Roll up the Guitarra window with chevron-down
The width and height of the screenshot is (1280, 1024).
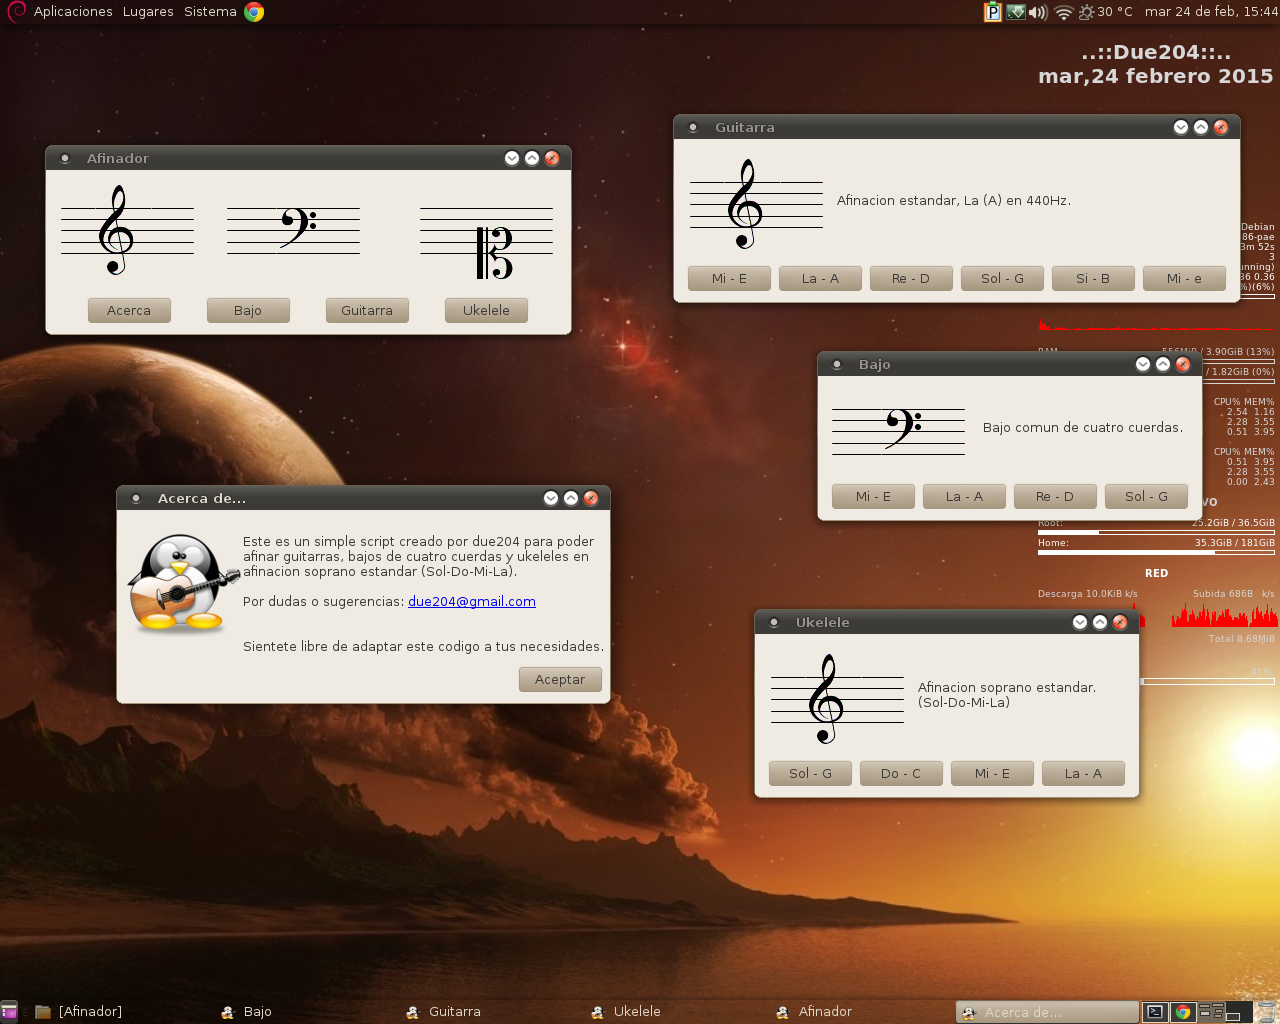click(x=1181, y=127)
